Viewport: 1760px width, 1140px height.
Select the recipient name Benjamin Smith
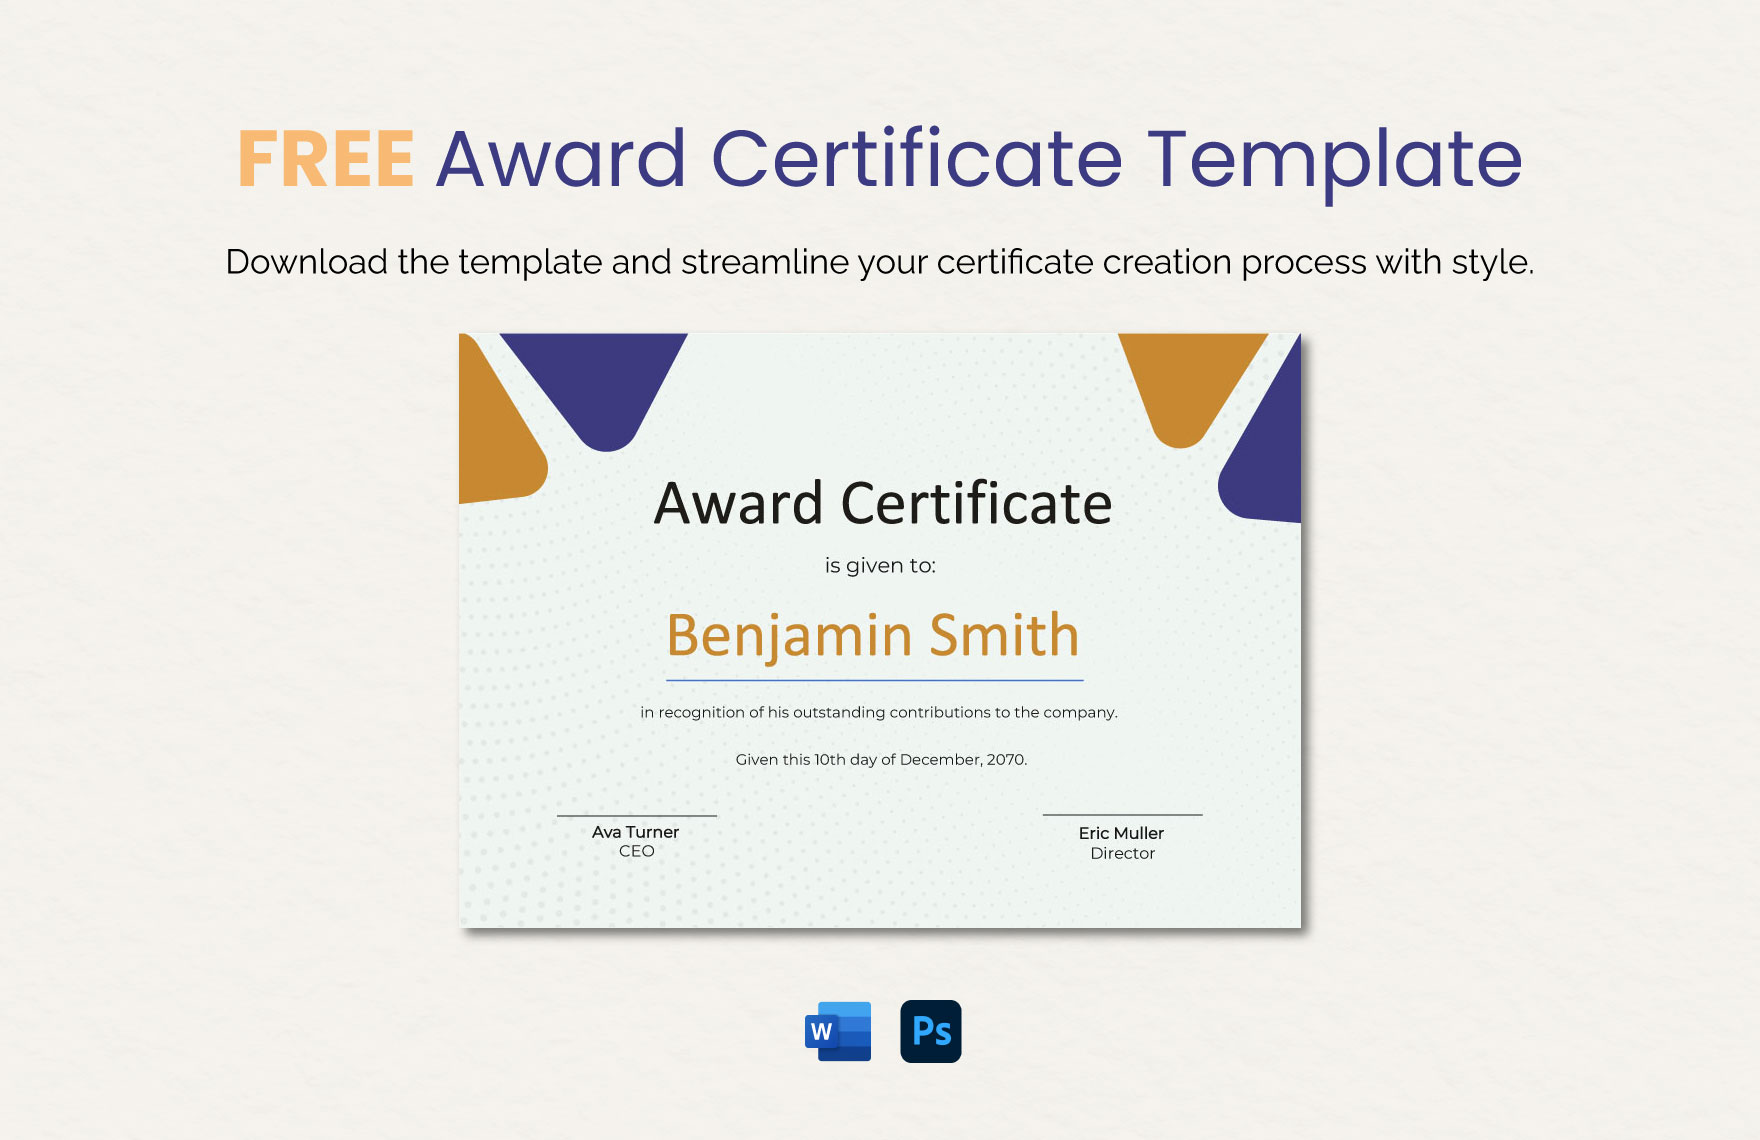coord(877,634)
